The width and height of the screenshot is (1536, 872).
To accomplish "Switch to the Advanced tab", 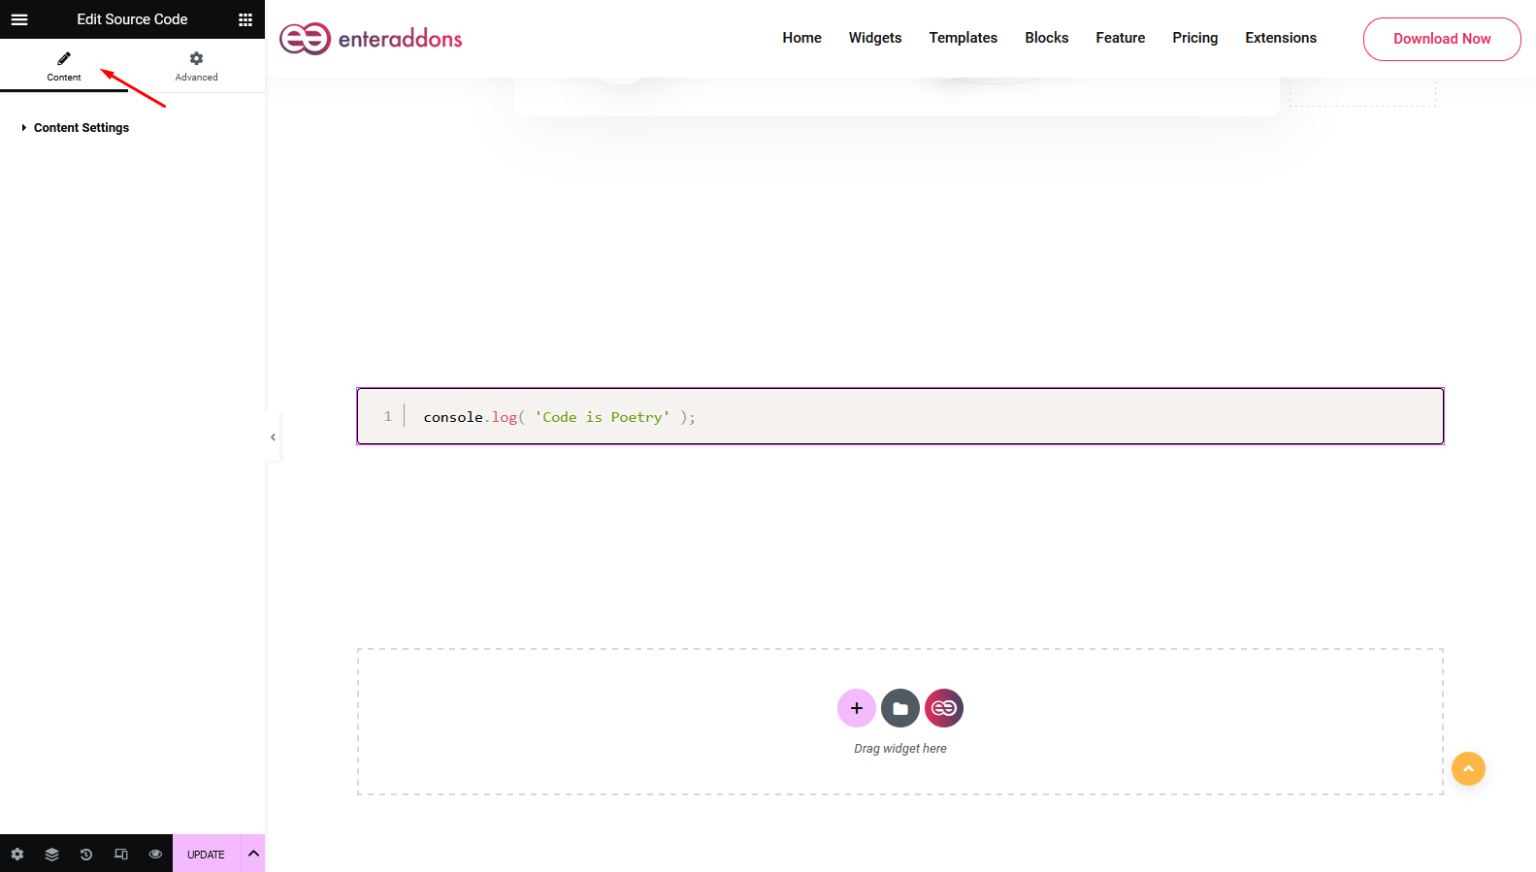I will point(195,66).
